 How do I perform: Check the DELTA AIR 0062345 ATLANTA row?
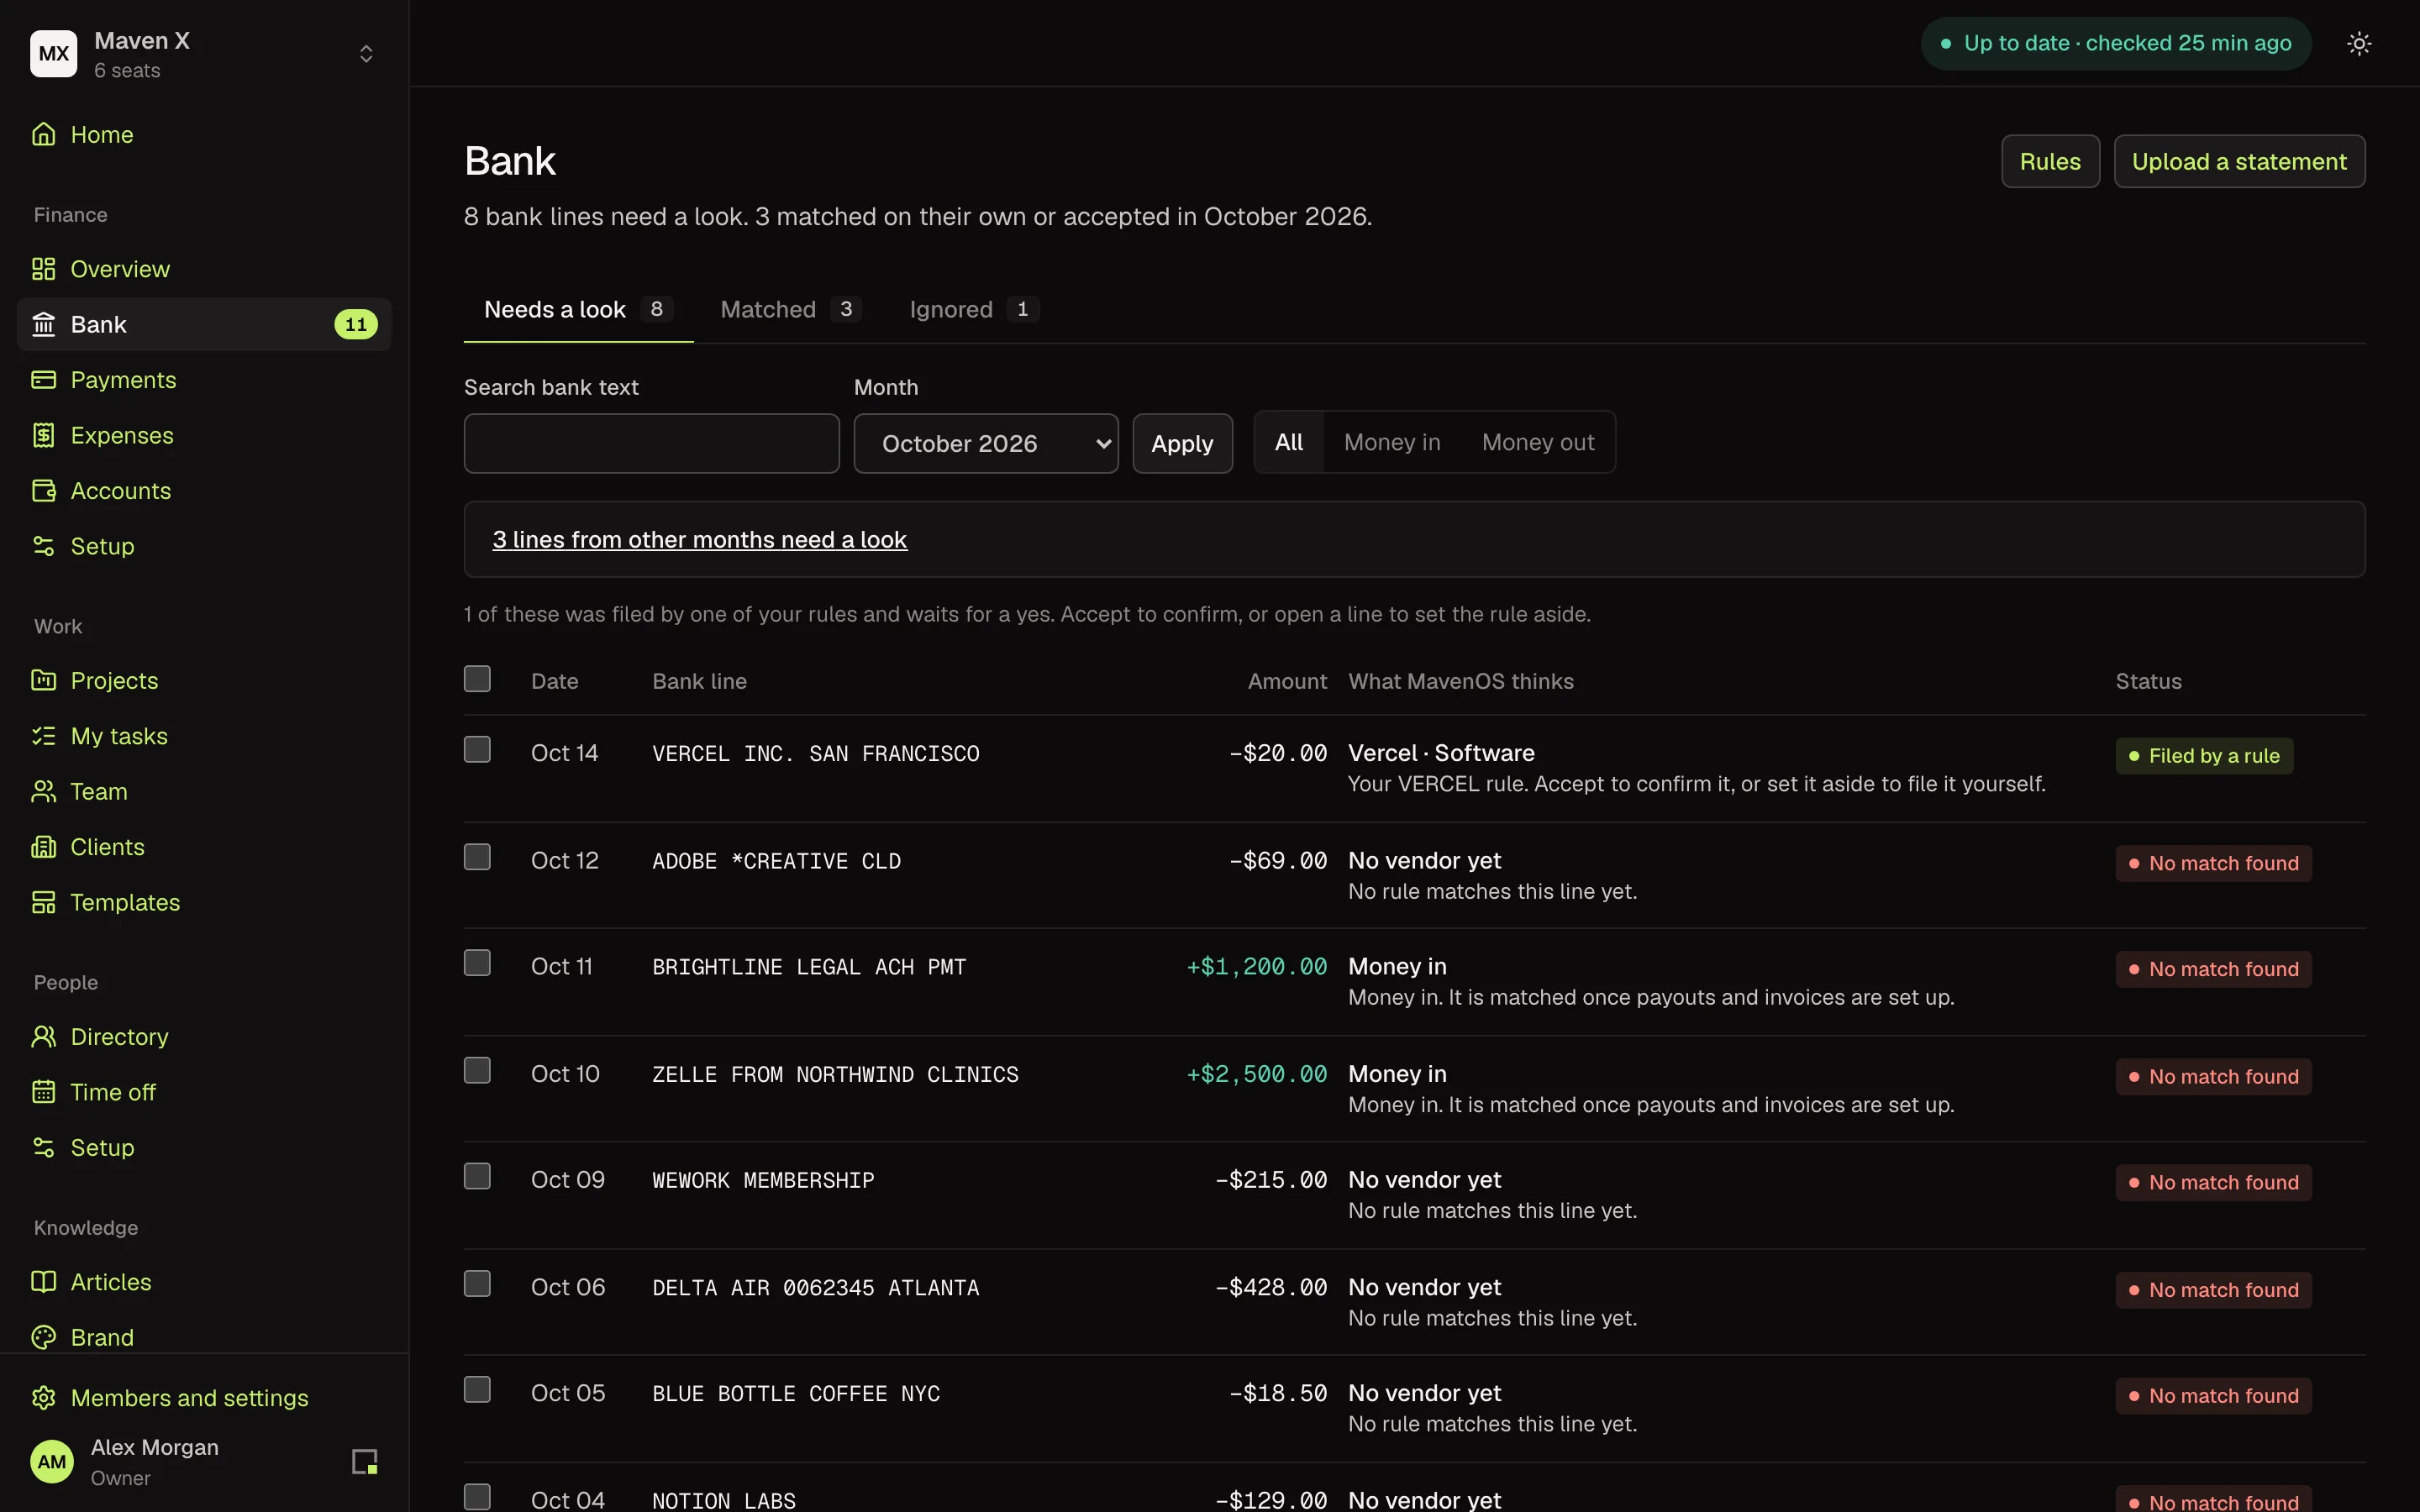coord(477,1284)
